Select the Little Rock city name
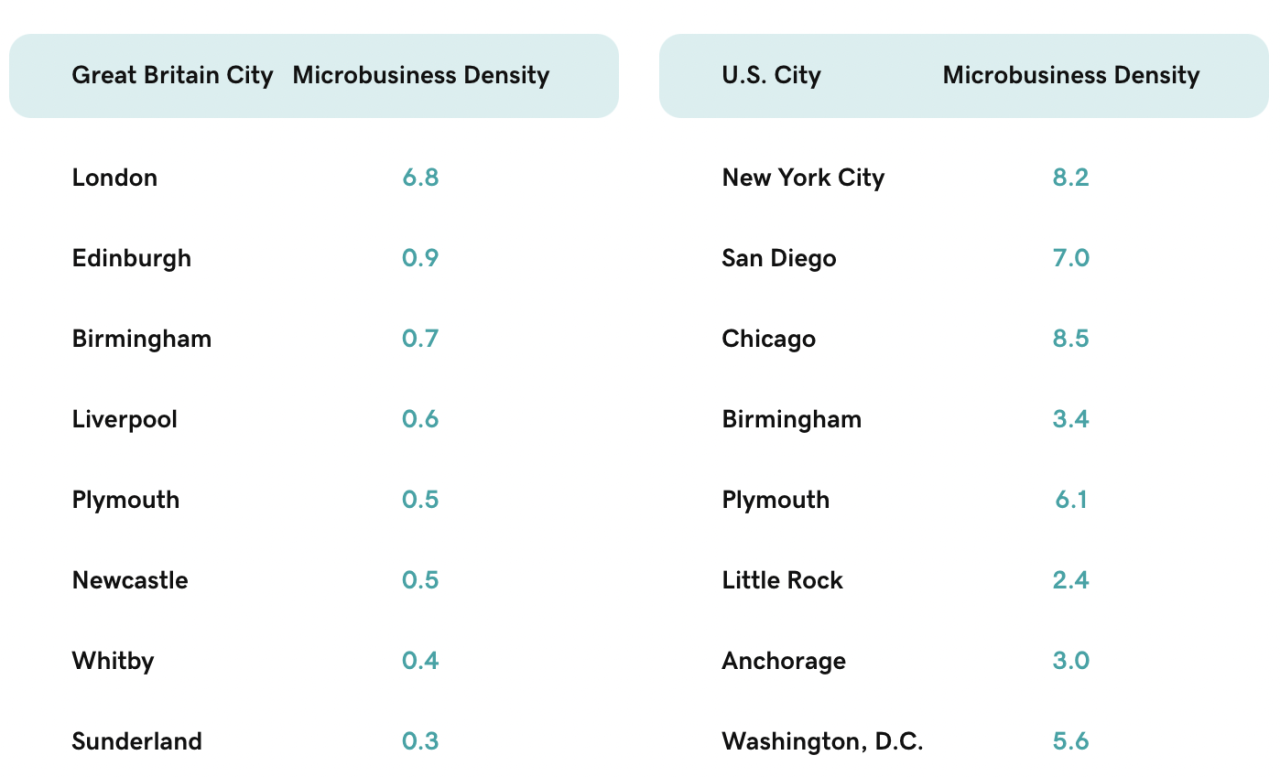The width and height of the screenshot is (1280, 777). 782,581
